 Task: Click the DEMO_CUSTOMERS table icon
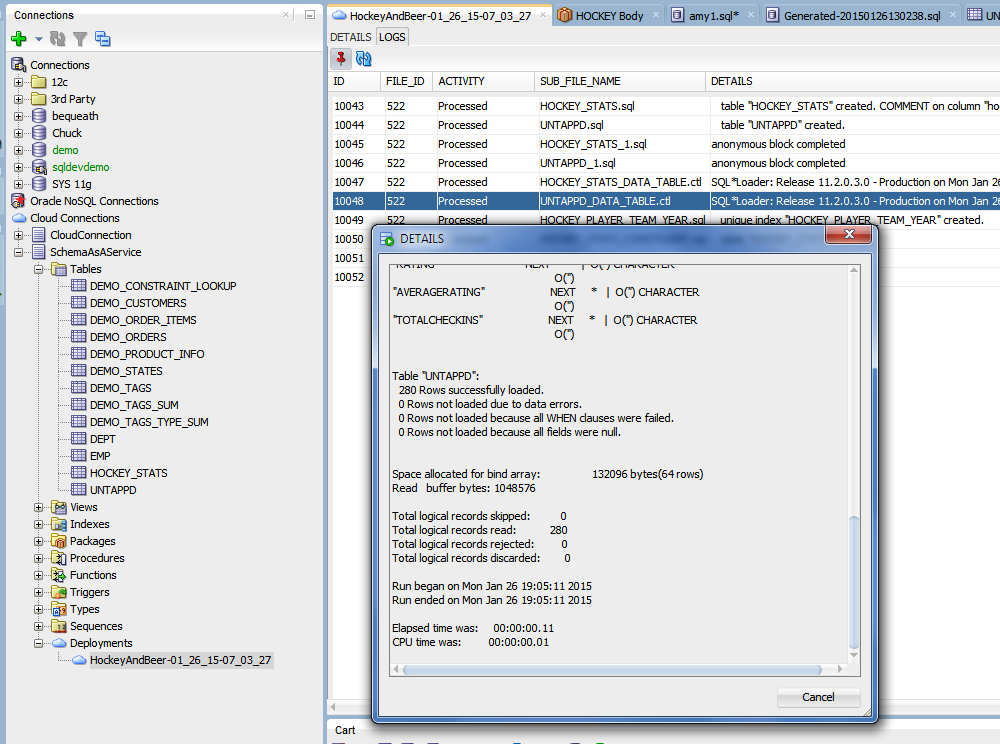pos(78,302)
